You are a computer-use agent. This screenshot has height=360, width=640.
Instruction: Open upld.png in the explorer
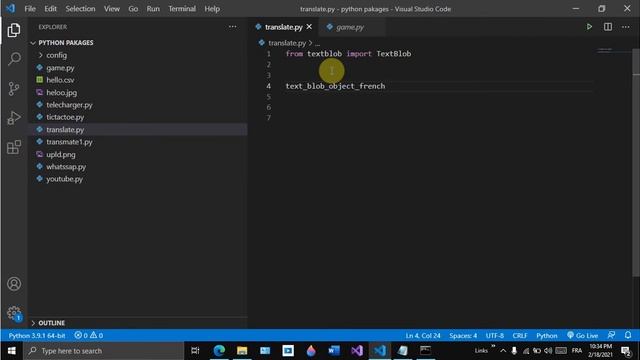pos(60,155)
